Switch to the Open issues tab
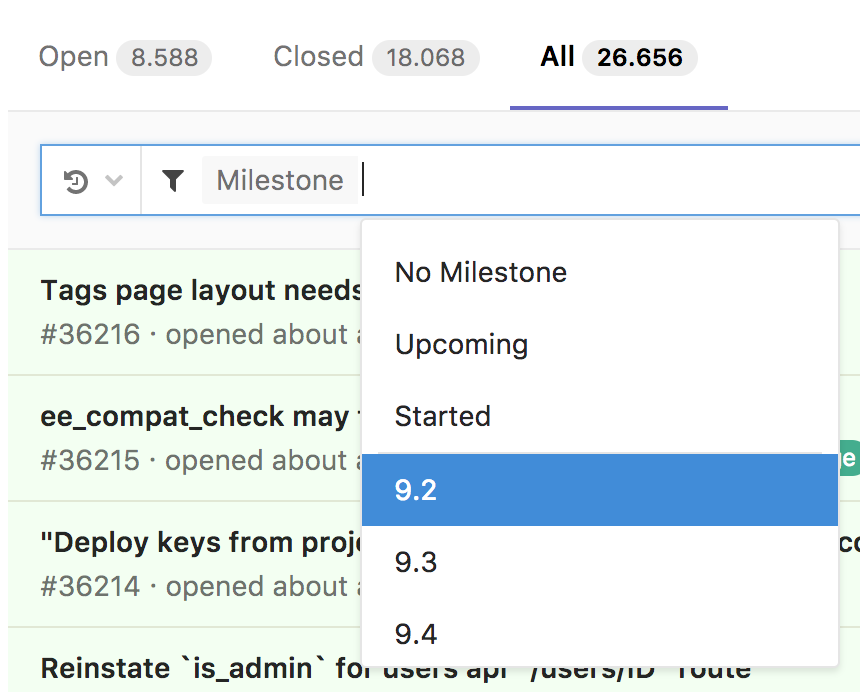The width and height of the screenshot is (860, 692). [x=125, y=57]
